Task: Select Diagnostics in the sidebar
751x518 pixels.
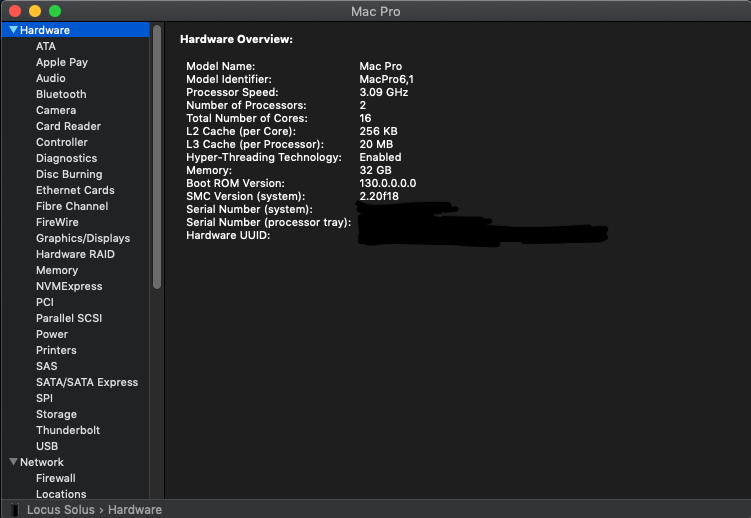Action: pos(67,158)
